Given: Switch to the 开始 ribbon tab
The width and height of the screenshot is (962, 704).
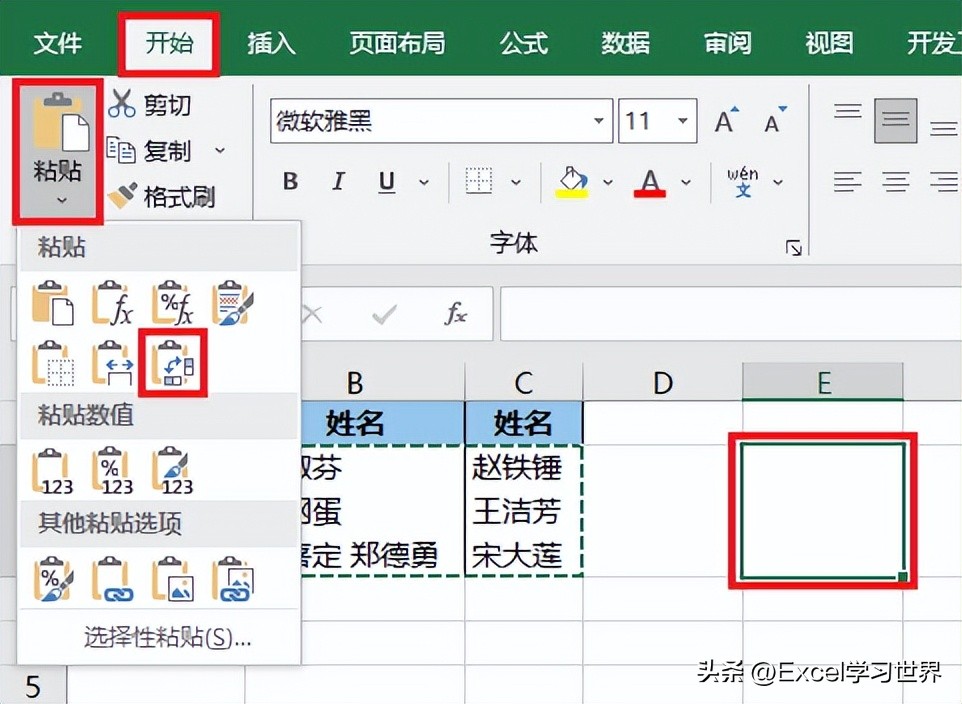Looking at the screenshot, I should 168,43.
